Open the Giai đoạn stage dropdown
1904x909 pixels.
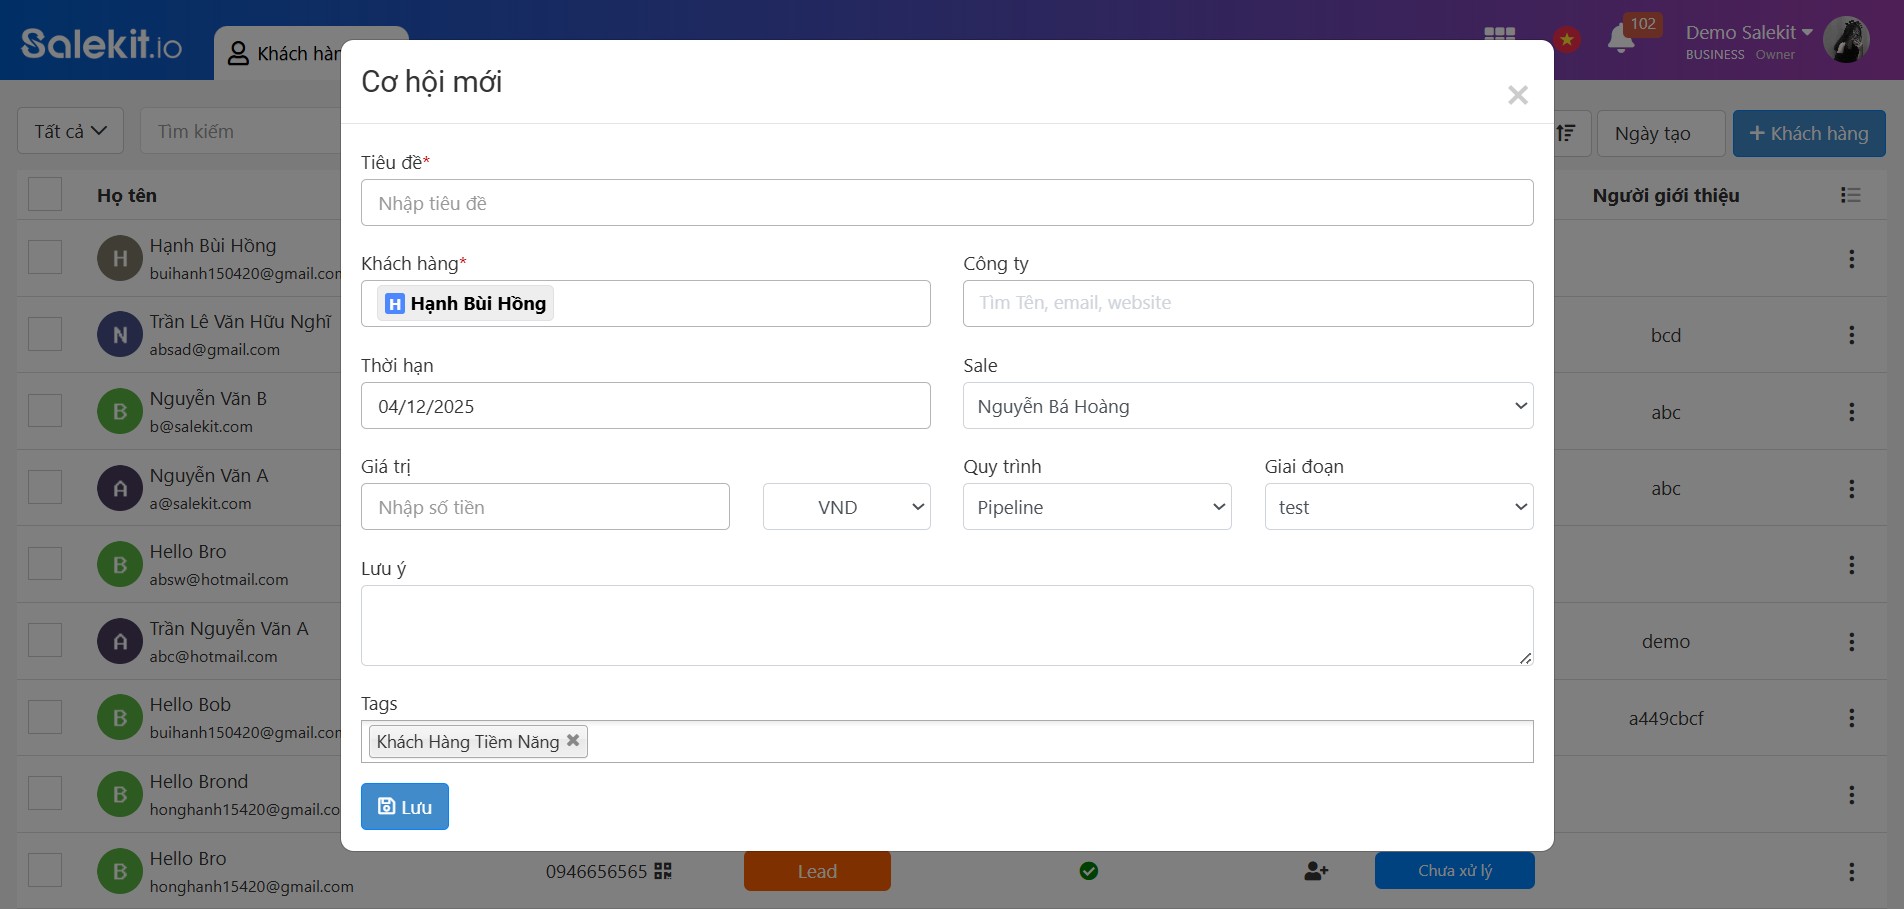pos(1397,507)
